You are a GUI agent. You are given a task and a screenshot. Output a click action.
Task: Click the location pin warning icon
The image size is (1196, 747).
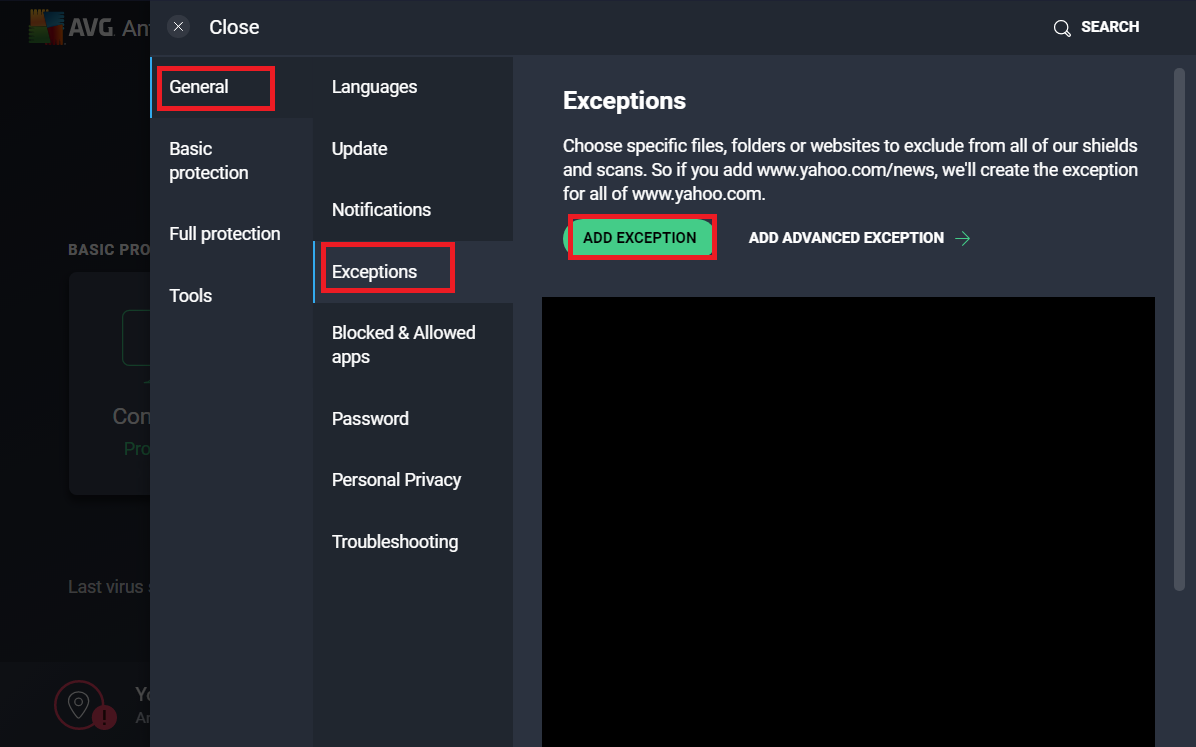79,705
